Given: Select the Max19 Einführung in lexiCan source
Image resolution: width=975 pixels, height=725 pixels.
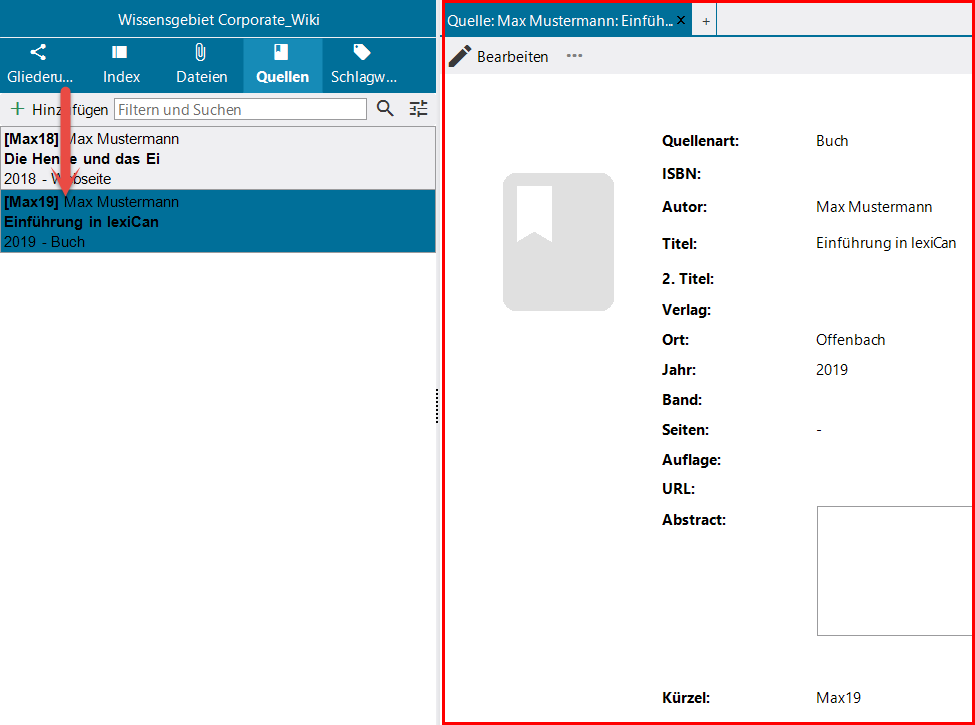Looking at the screenshot, I should click(x=218, y=221).
